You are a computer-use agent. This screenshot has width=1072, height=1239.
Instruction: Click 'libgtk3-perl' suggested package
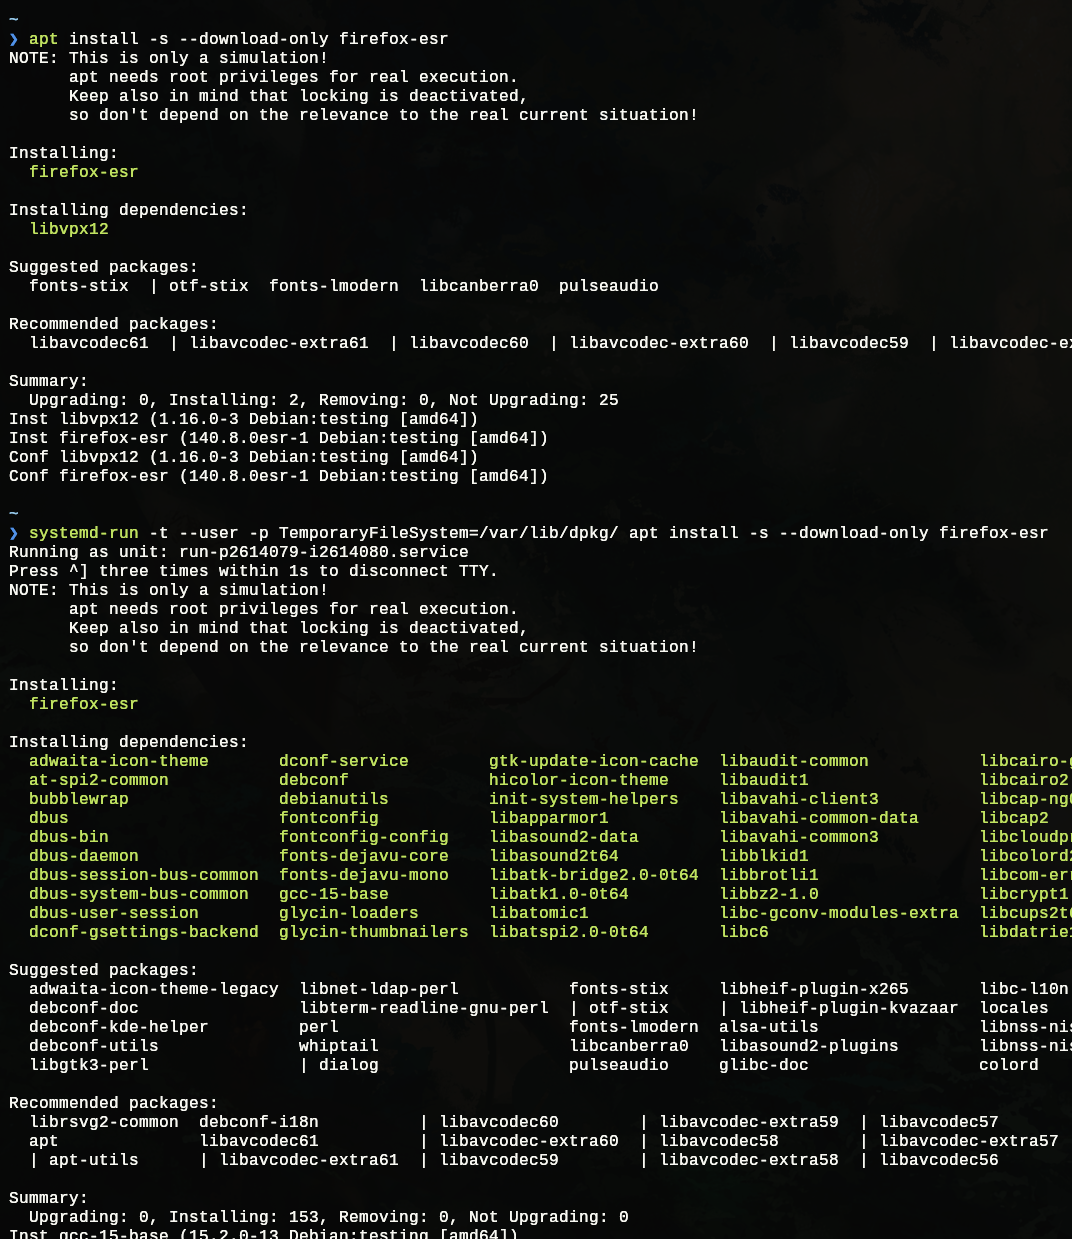click(89, 1065)
